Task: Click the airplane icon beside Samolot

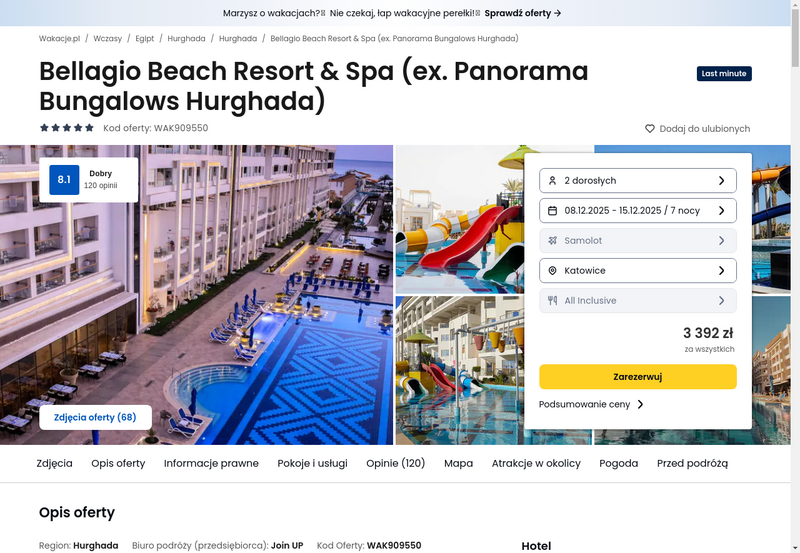Action: click(x=552, y=240)
